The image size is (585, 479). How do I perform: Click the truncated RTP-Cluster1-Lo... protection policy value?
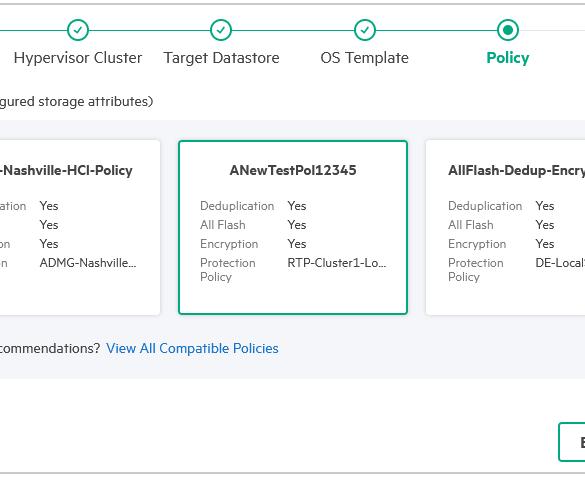pyautogui.click(x=337, y=263)
